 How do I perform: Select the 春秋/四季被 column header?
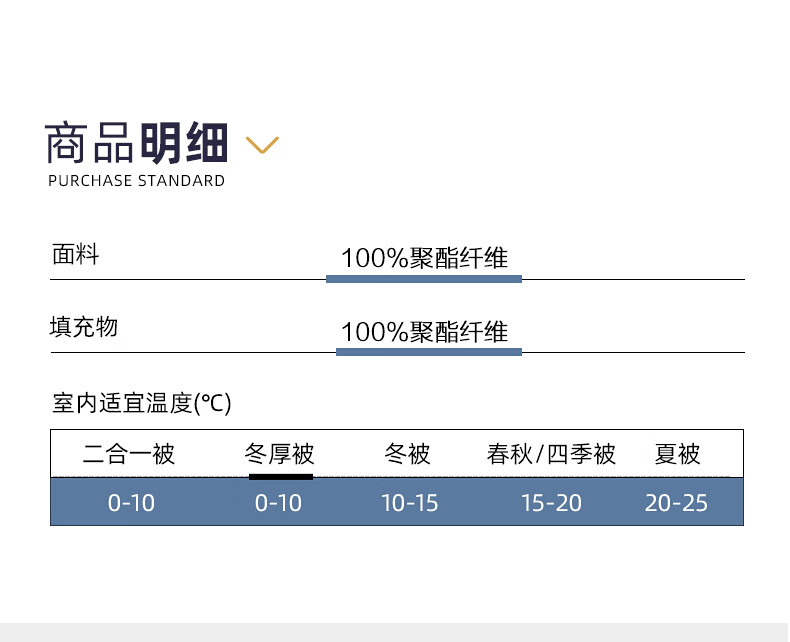551,455
